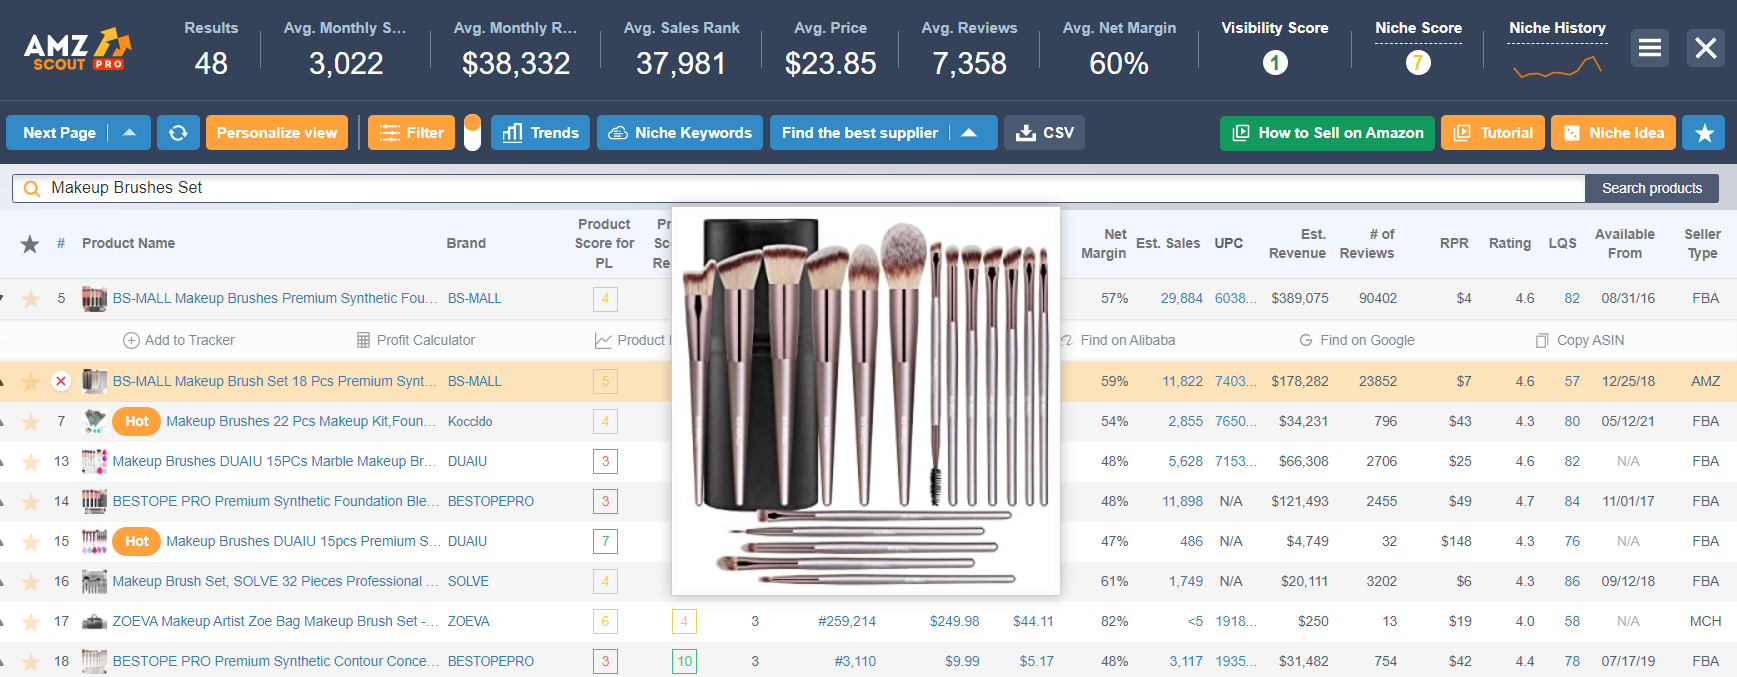The image size is (1737, 677).
Task: Toggle the orange filter switch
Action: (x=472, y=132)
